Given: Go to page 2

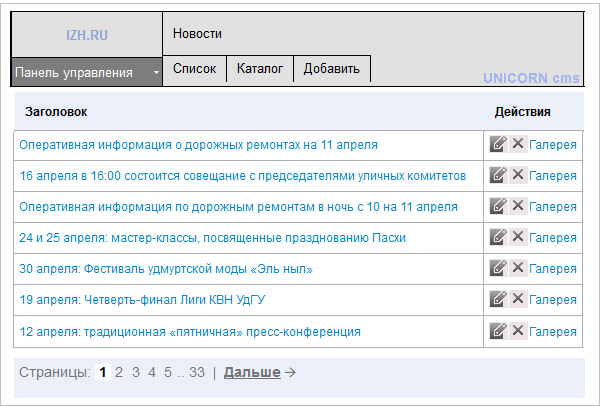Looking at the screenshot, I should point(119,372).
